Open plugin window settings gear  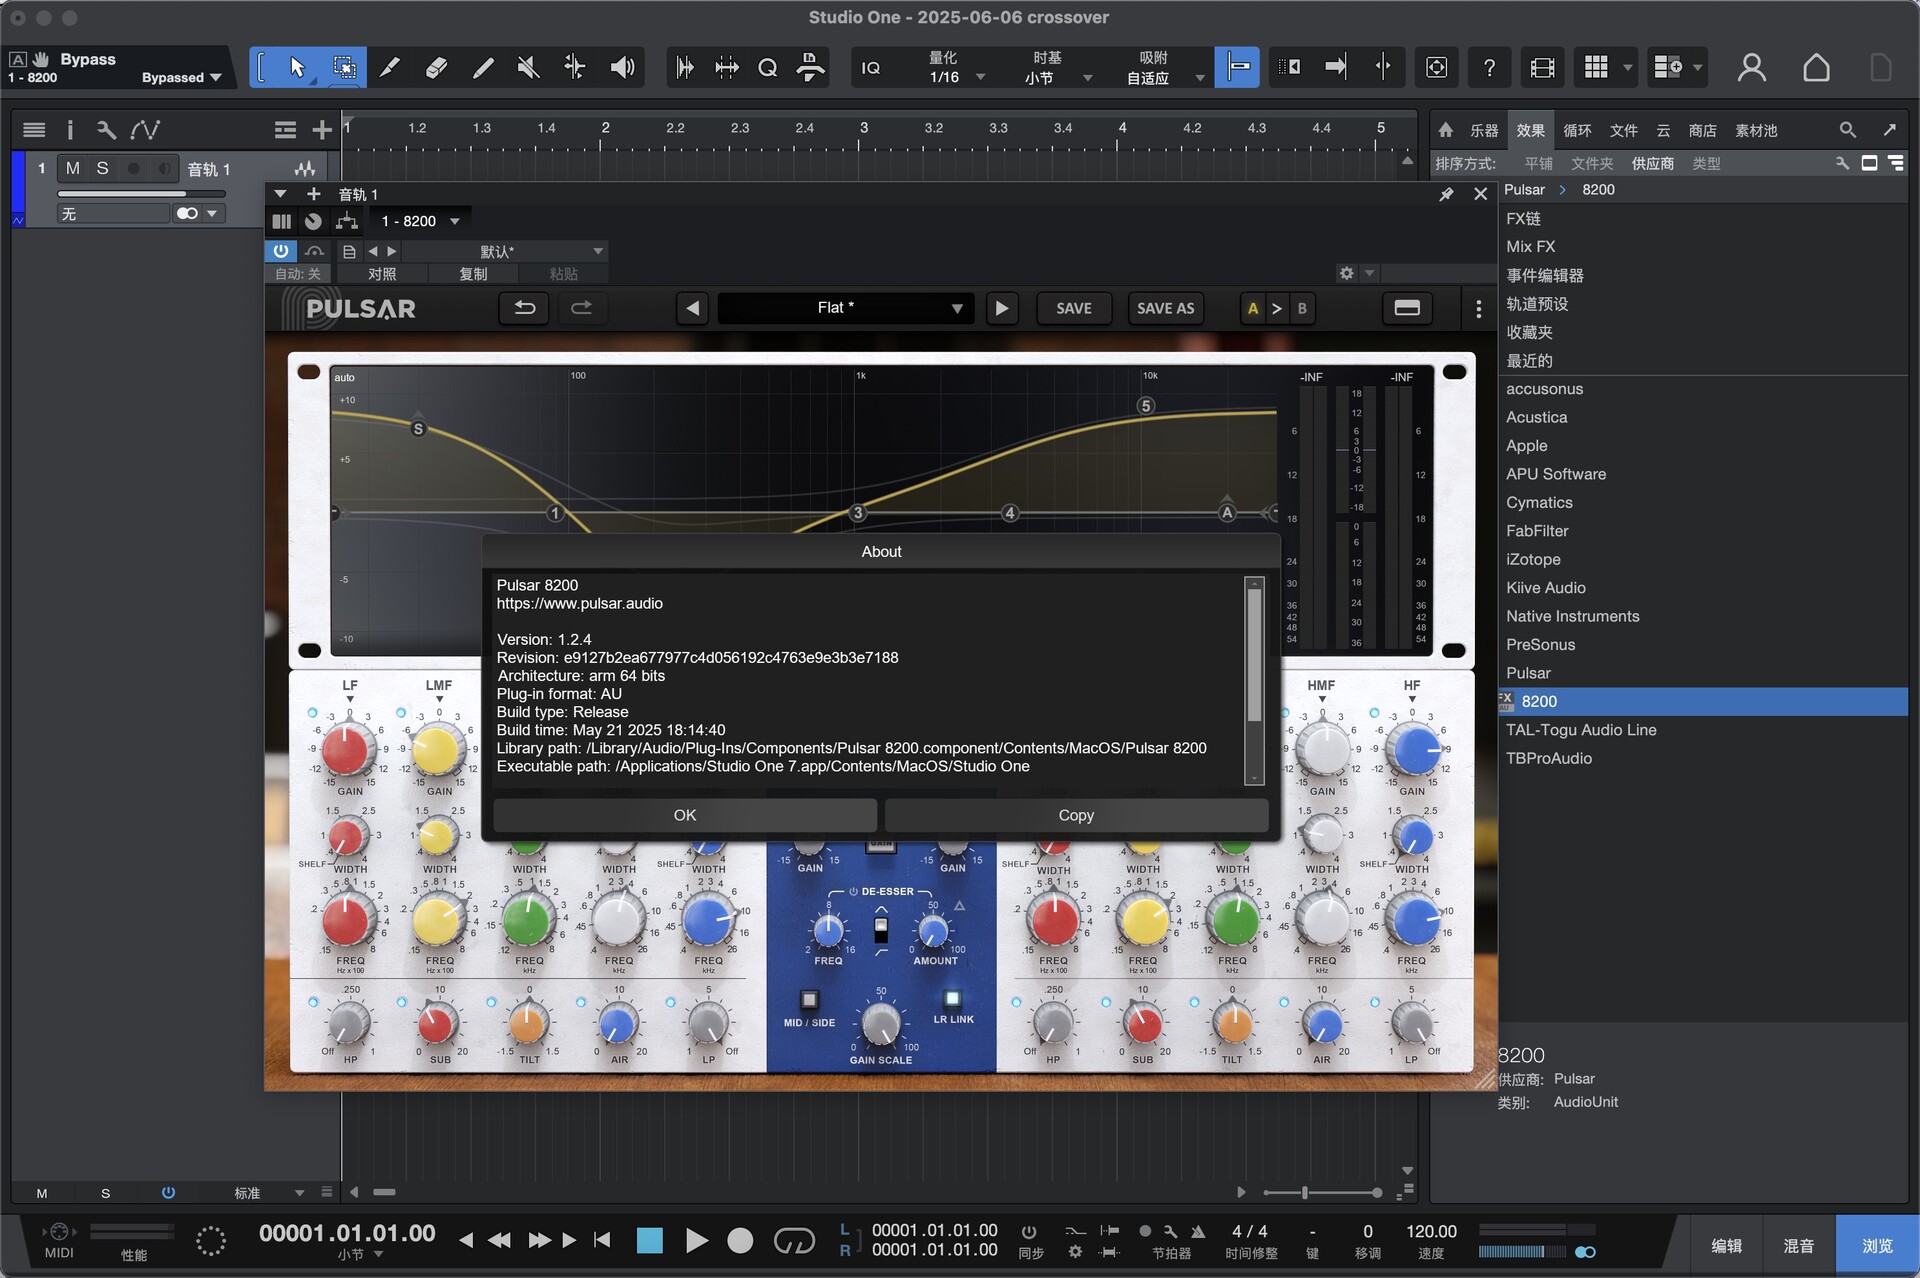(1347, 273)
